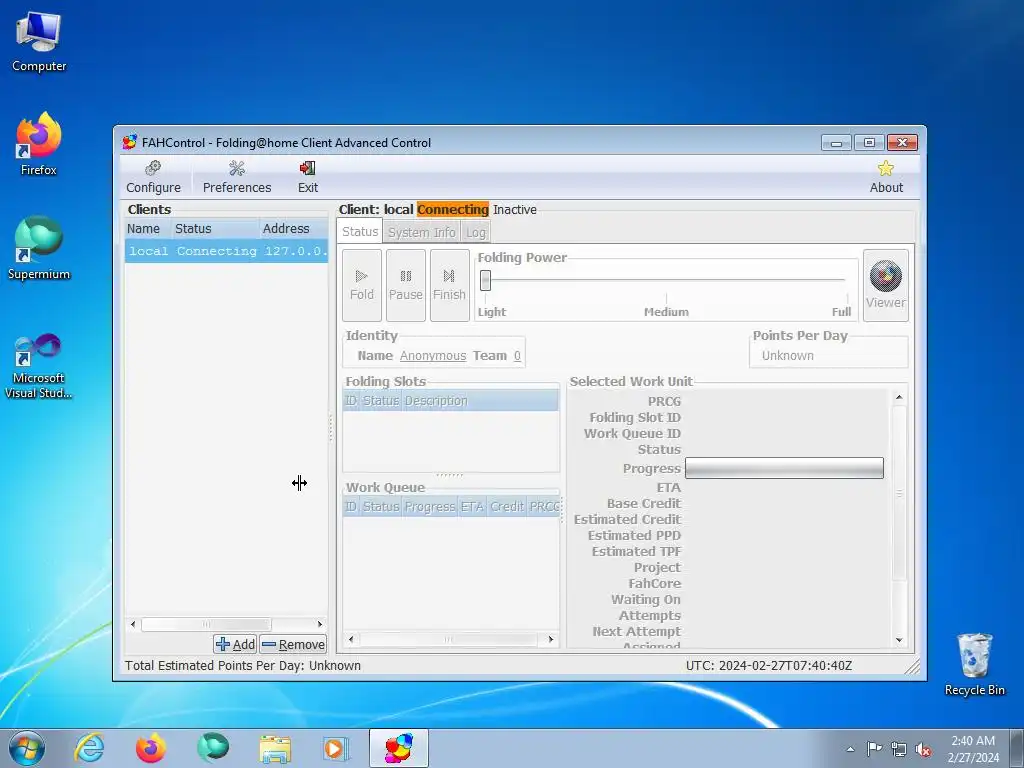Click the network tray icon
Viewport: 1024px width, 768px height.
tap(899, 749)
